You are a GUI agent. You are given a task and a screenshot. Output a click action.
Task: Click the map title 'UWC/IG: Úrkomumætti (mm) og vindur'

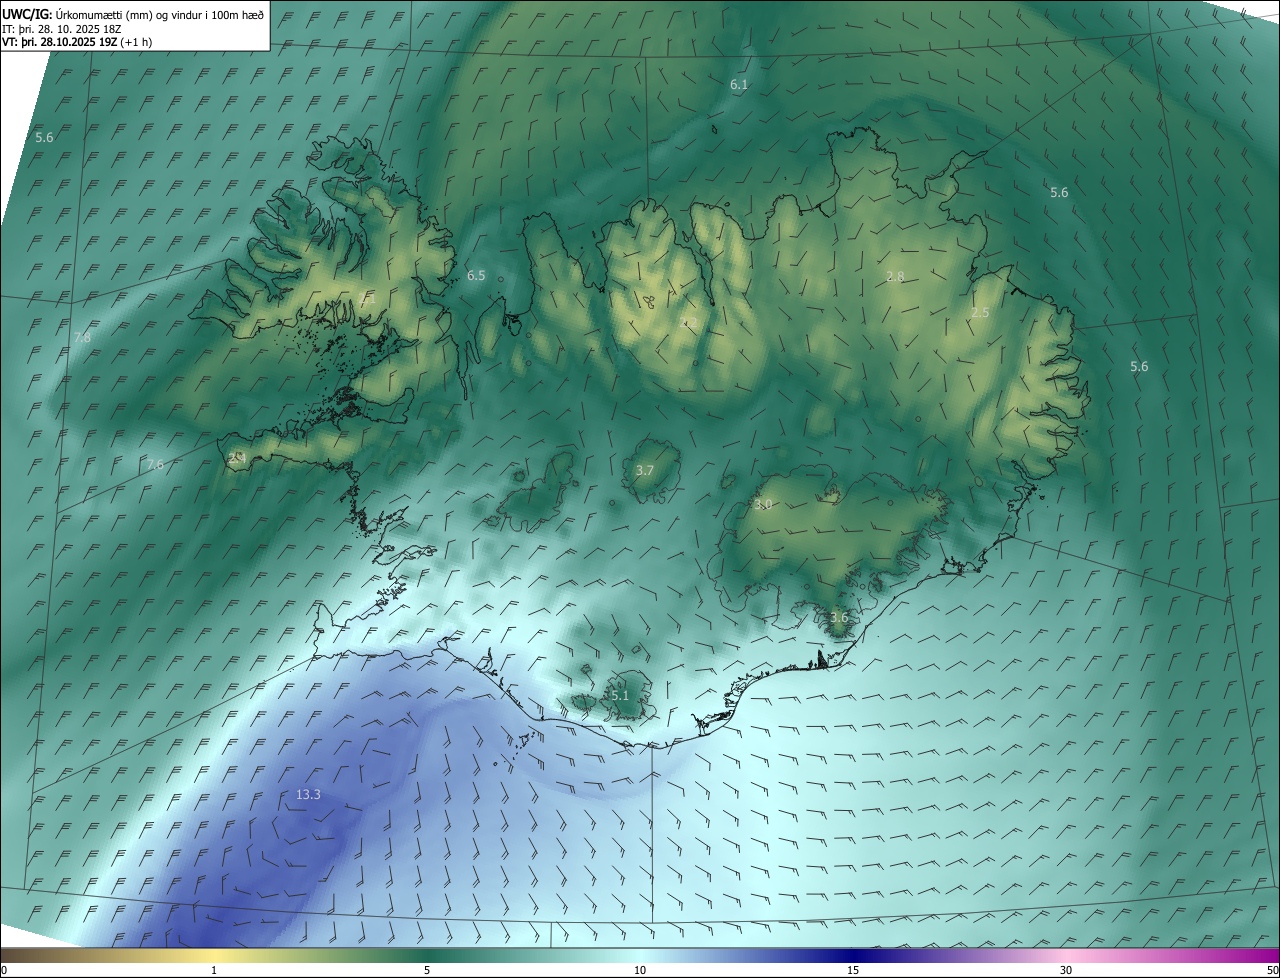(x=133, y=14)
